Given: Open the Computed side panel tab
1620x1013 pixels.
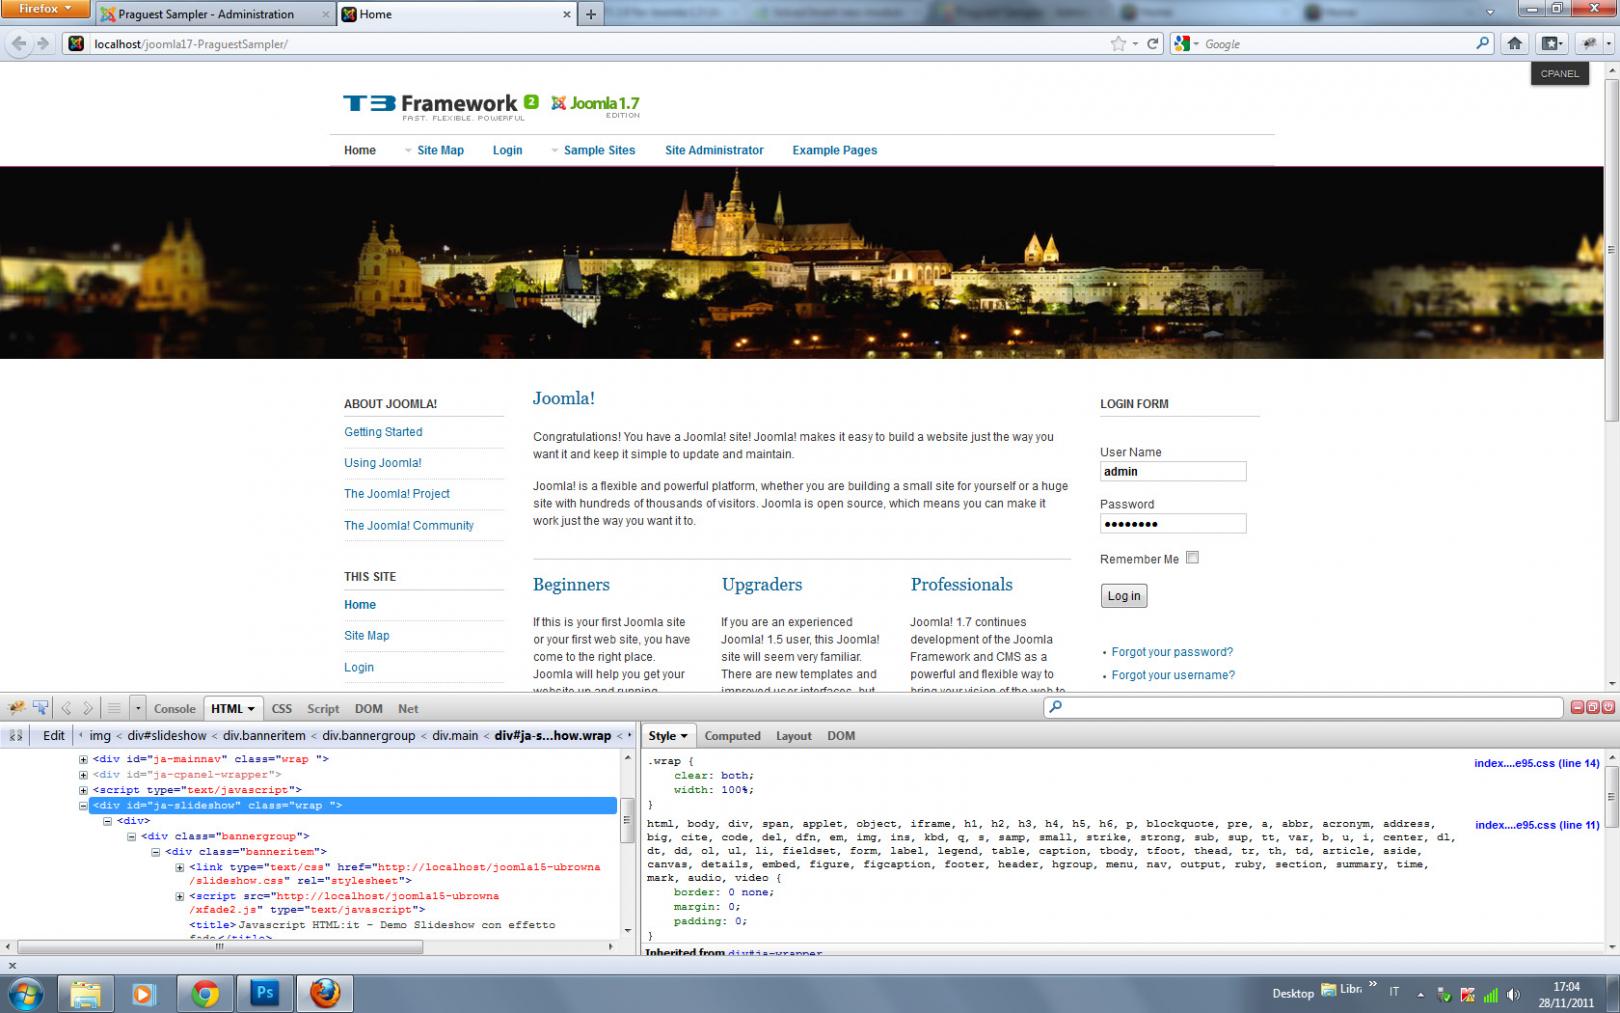Looking at the screenshot, I should [732, 735].
